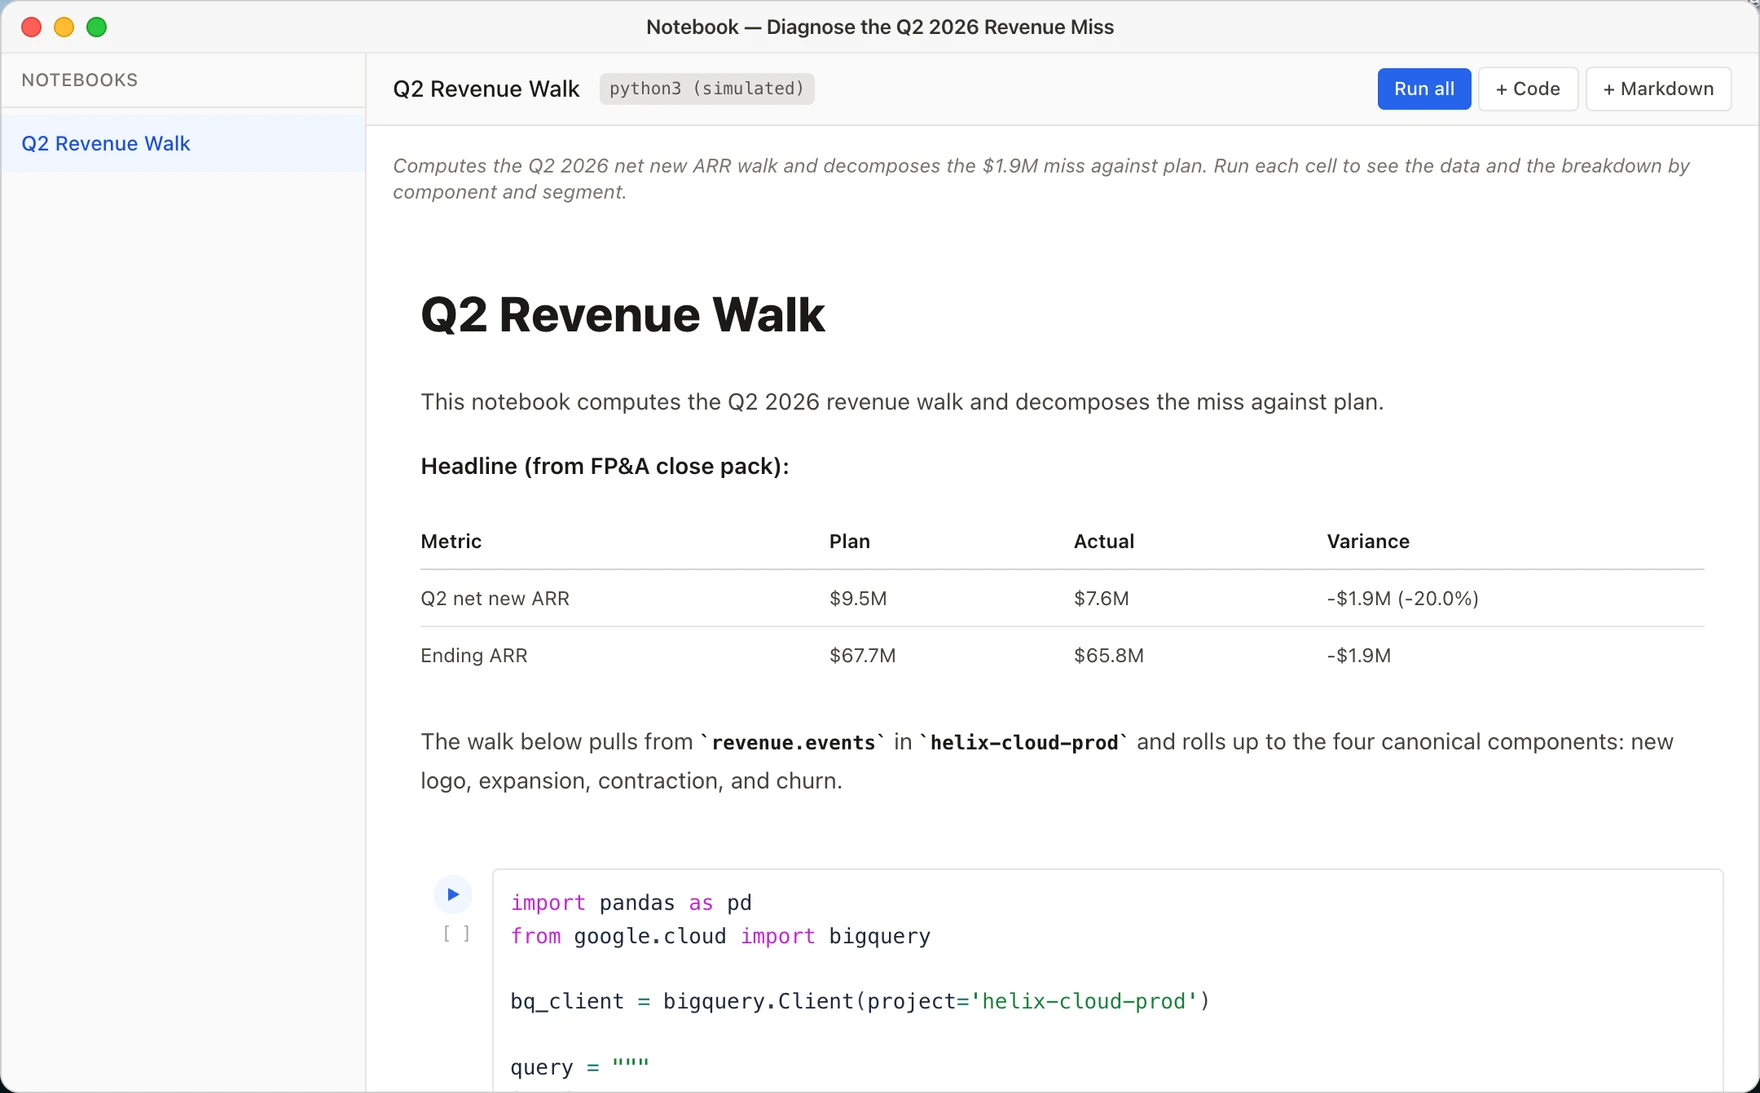Screen dimensions: 1760x1093
Task: Click the $7.6M actual value
Action: pos(1101,598)
